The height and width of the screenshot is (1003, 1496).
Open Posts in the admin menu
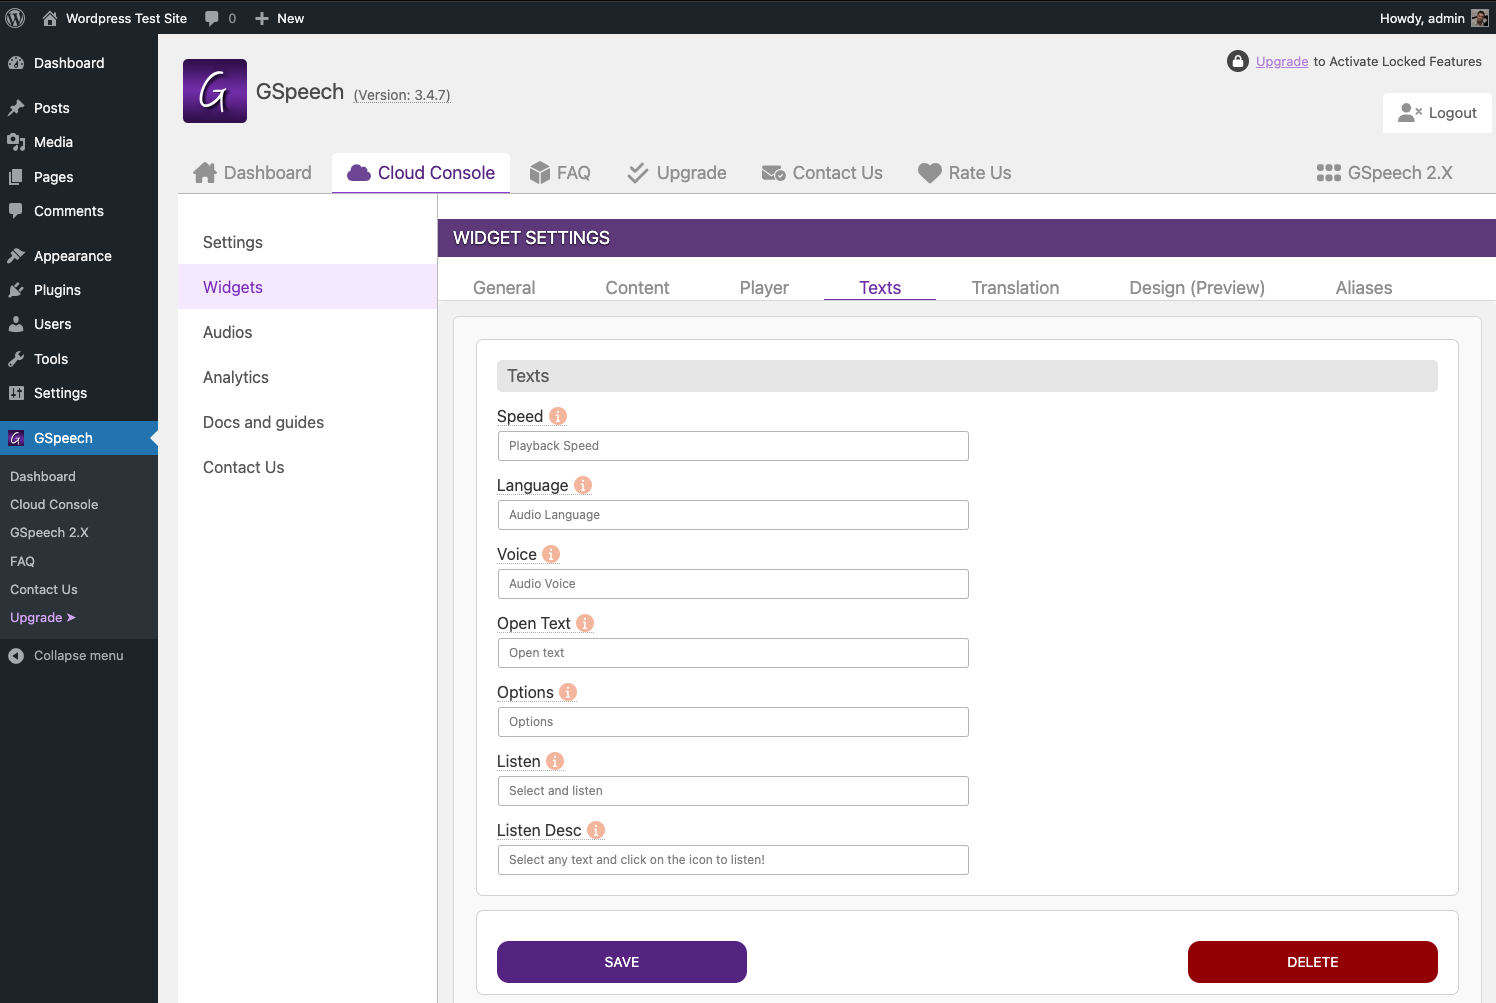[79, 108]
